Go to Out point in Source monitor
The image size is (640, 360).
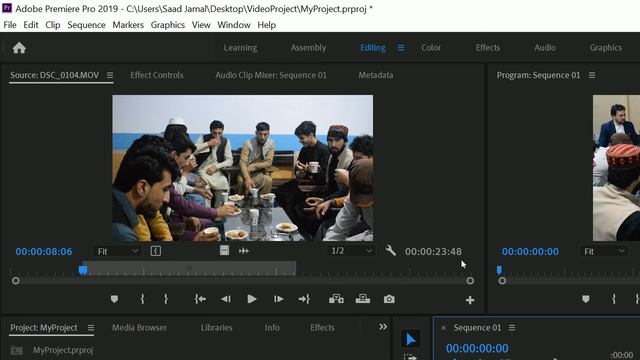[x=304, y=299]
